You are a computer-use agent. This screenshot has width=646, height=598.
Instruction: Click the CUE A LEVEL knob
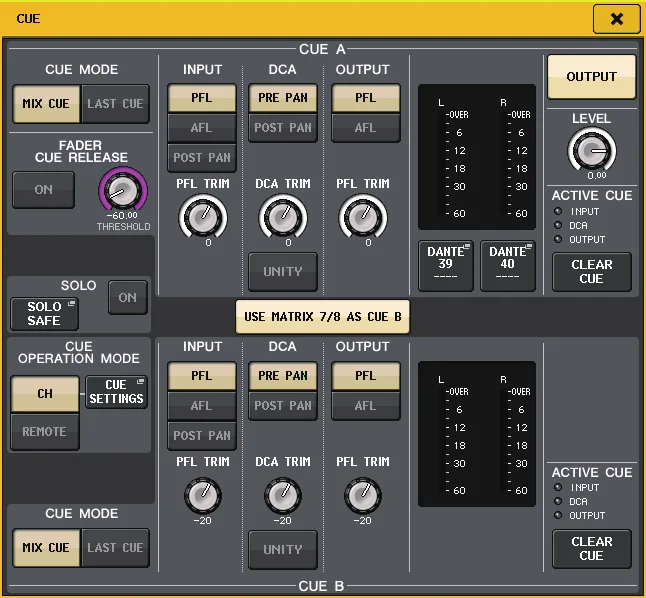[592, 150]
